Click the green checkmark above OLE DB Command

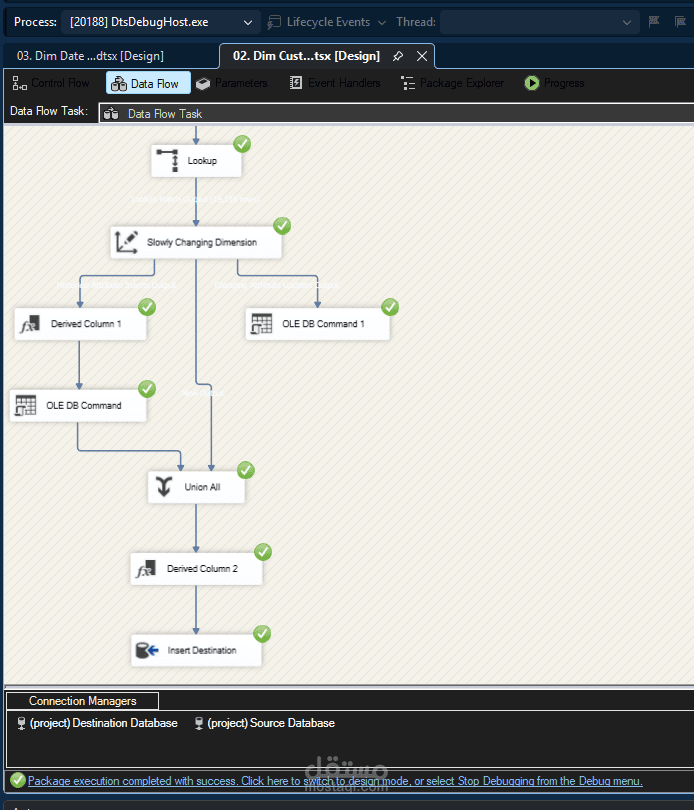pyautogui.click(x=147, y=388)
